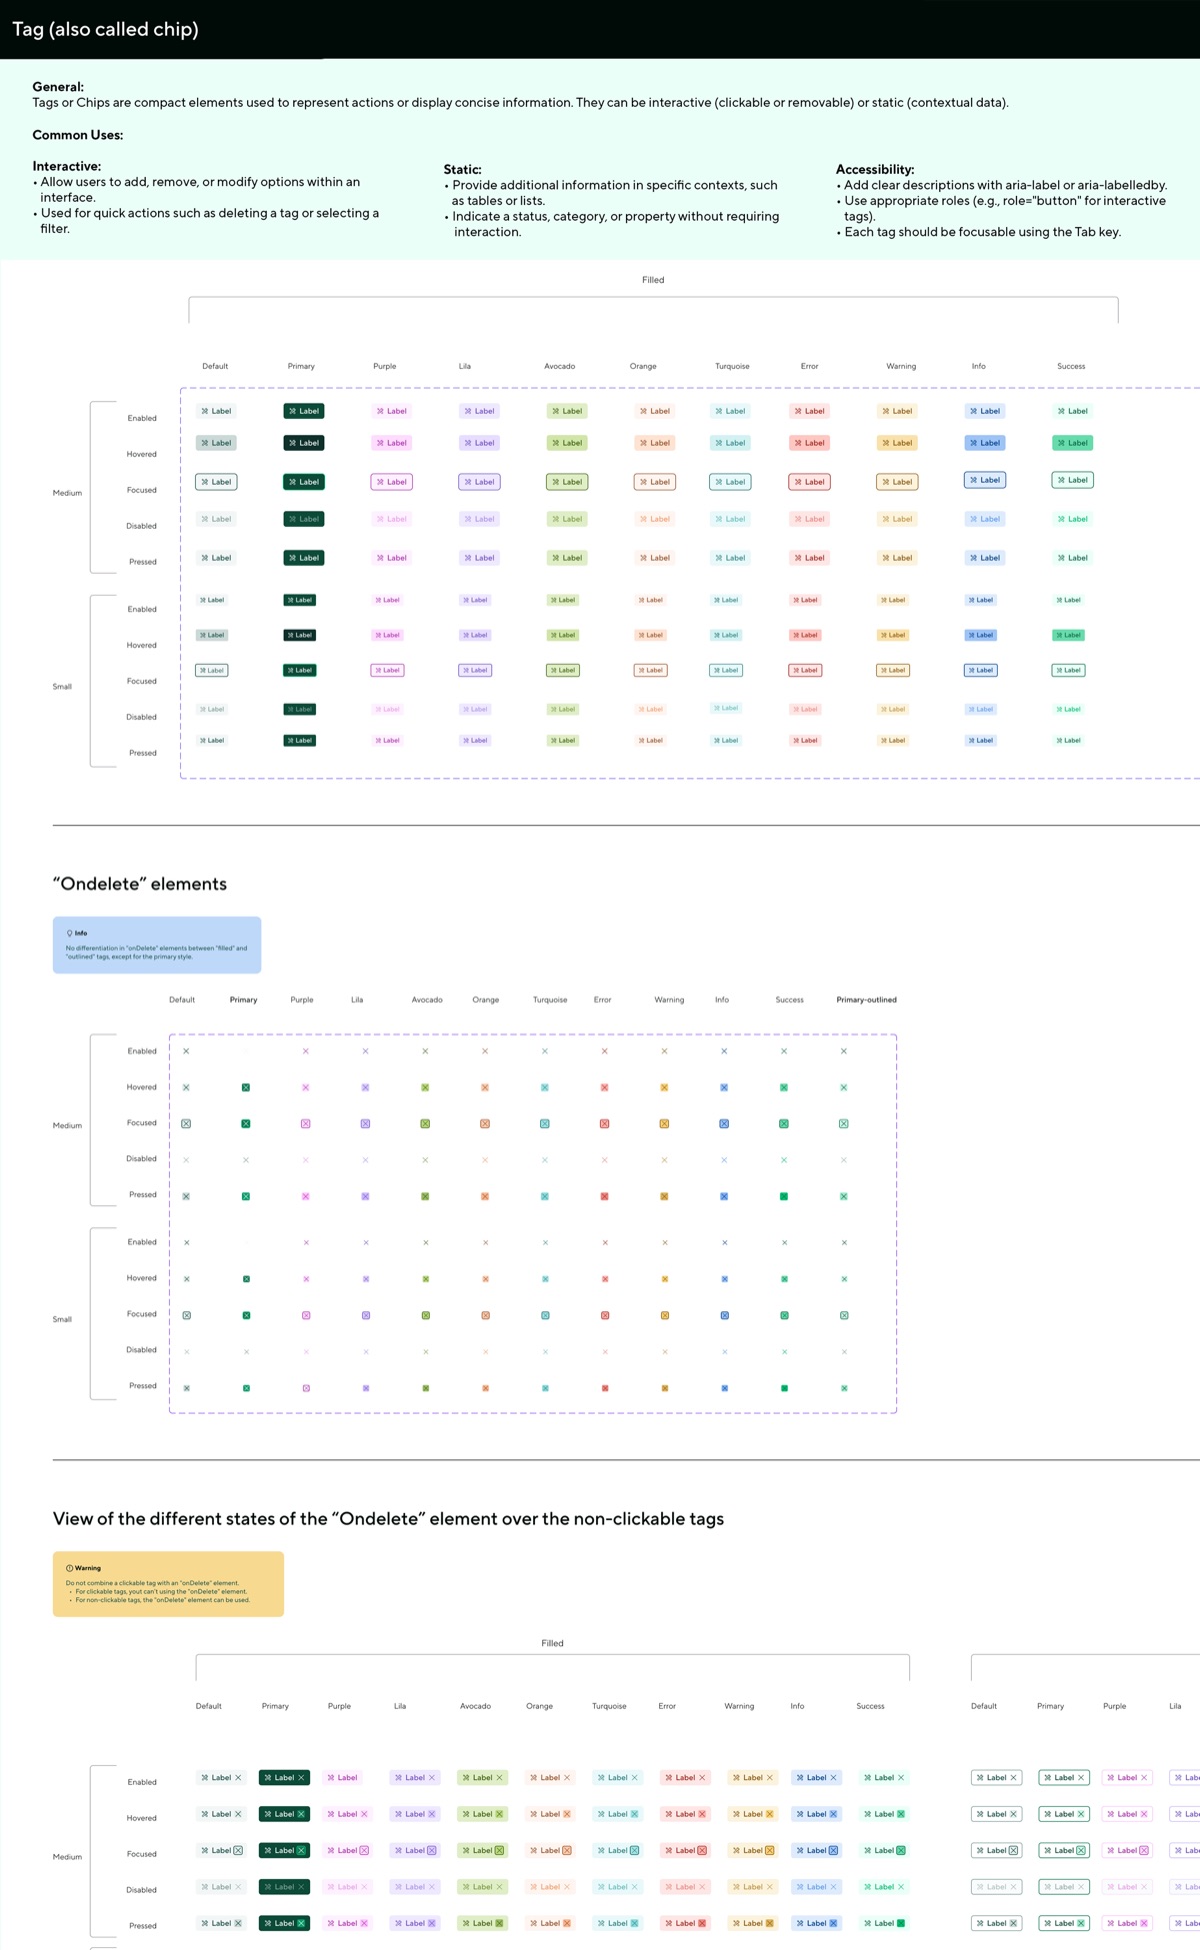This screenshot has width=1200, height=1950.
Task: Click filled Disabled Warning Label tag with delete cross
Action: (x=753, y=1887)
